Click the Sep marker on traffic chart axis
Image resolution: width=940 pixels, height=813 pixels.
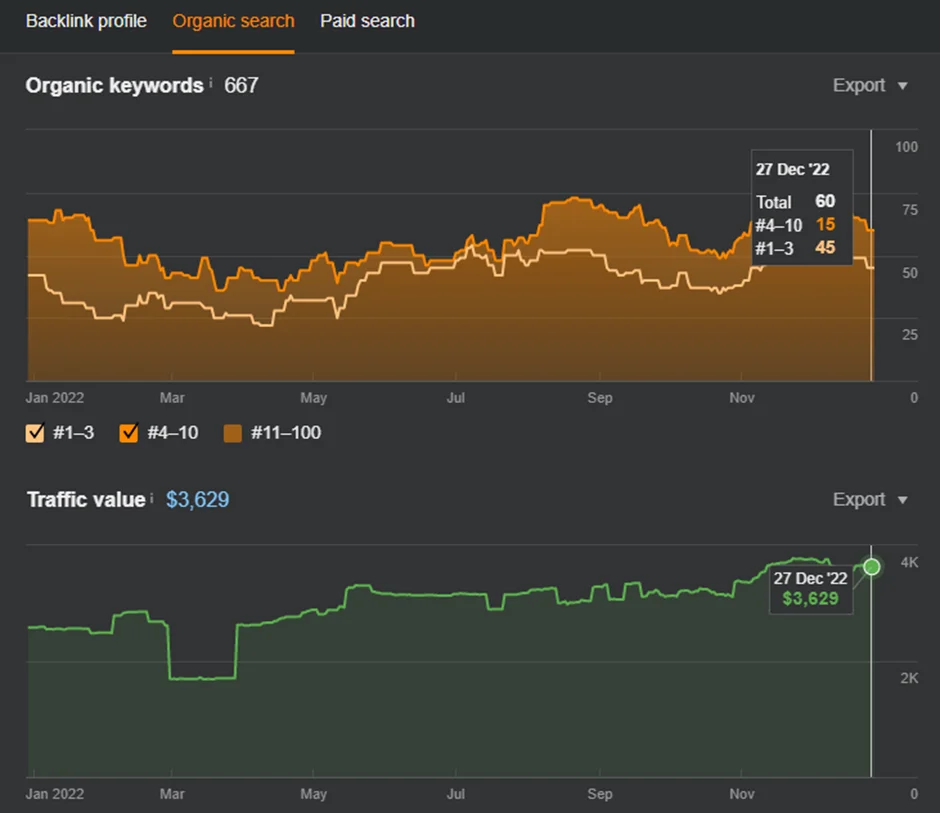(x=599, y=794)
